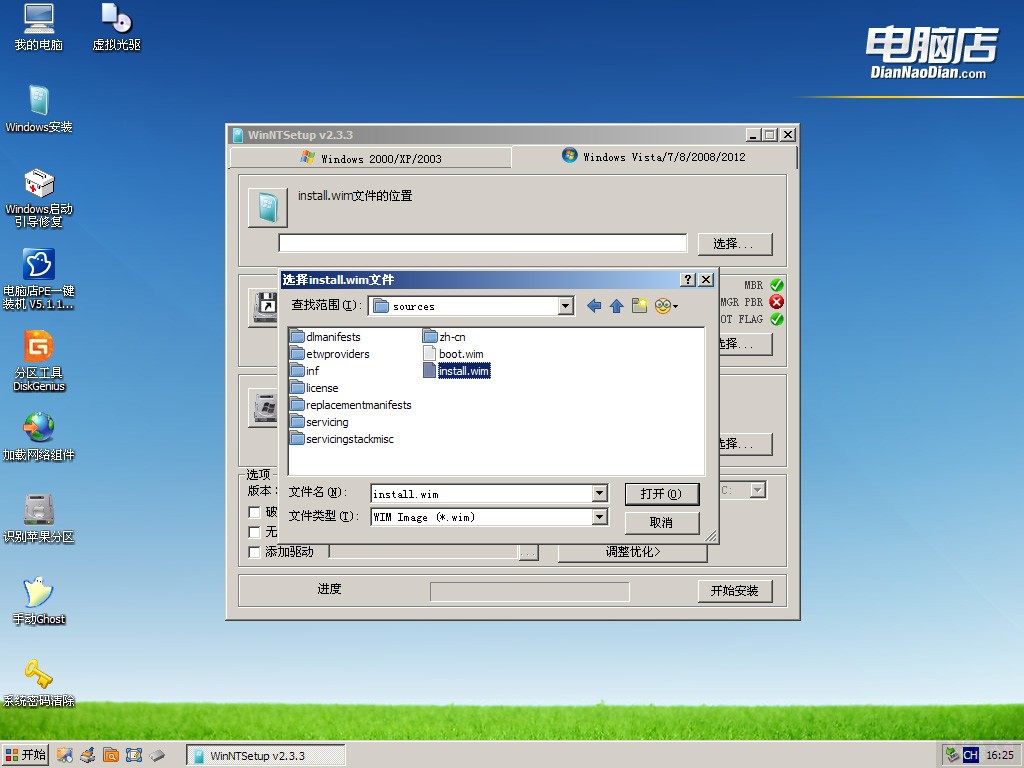
Task: Click the third quick launch folder icon
Action: coord(111,756)
